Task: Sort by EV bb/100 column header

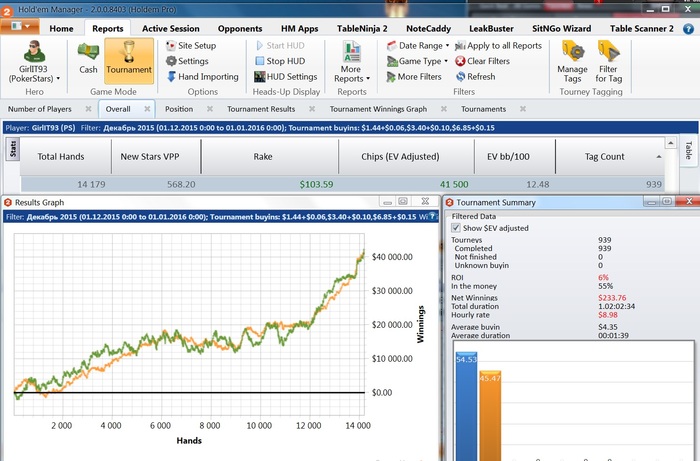Action: point(515,157)
